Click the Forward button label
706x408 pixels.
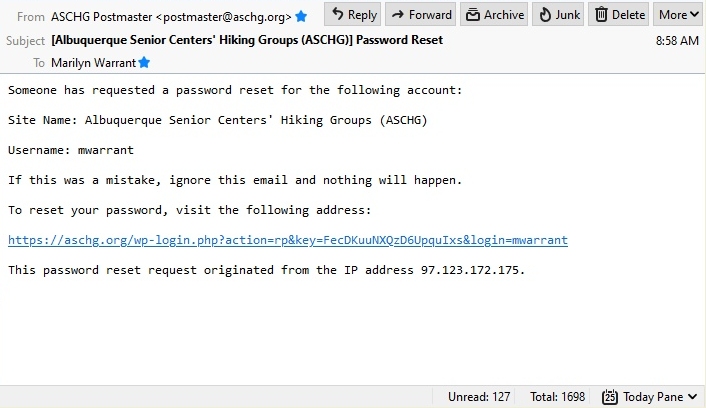[430, 15]
